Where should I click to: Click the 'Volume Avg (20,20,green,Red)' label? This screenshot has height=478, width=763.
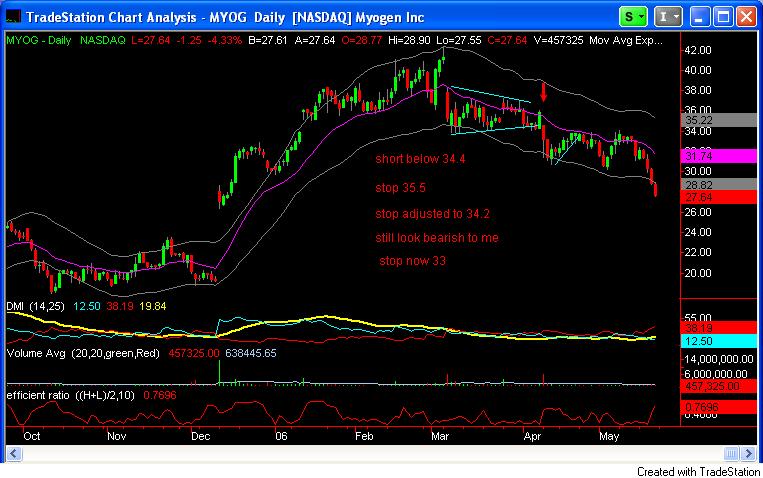(83, 353)
